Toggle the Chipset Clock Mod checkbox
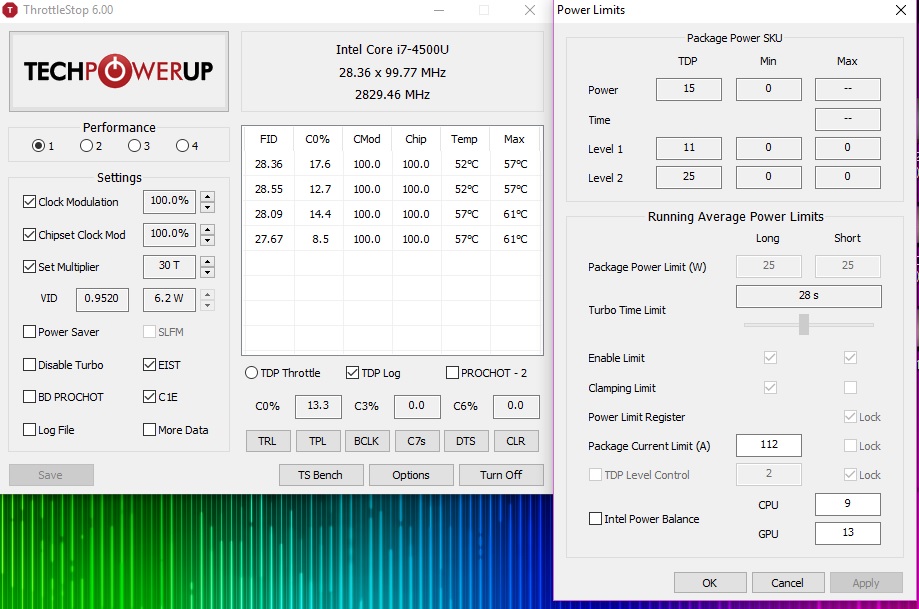Viewport: 919px width, 609px height. tap(29, 234)
